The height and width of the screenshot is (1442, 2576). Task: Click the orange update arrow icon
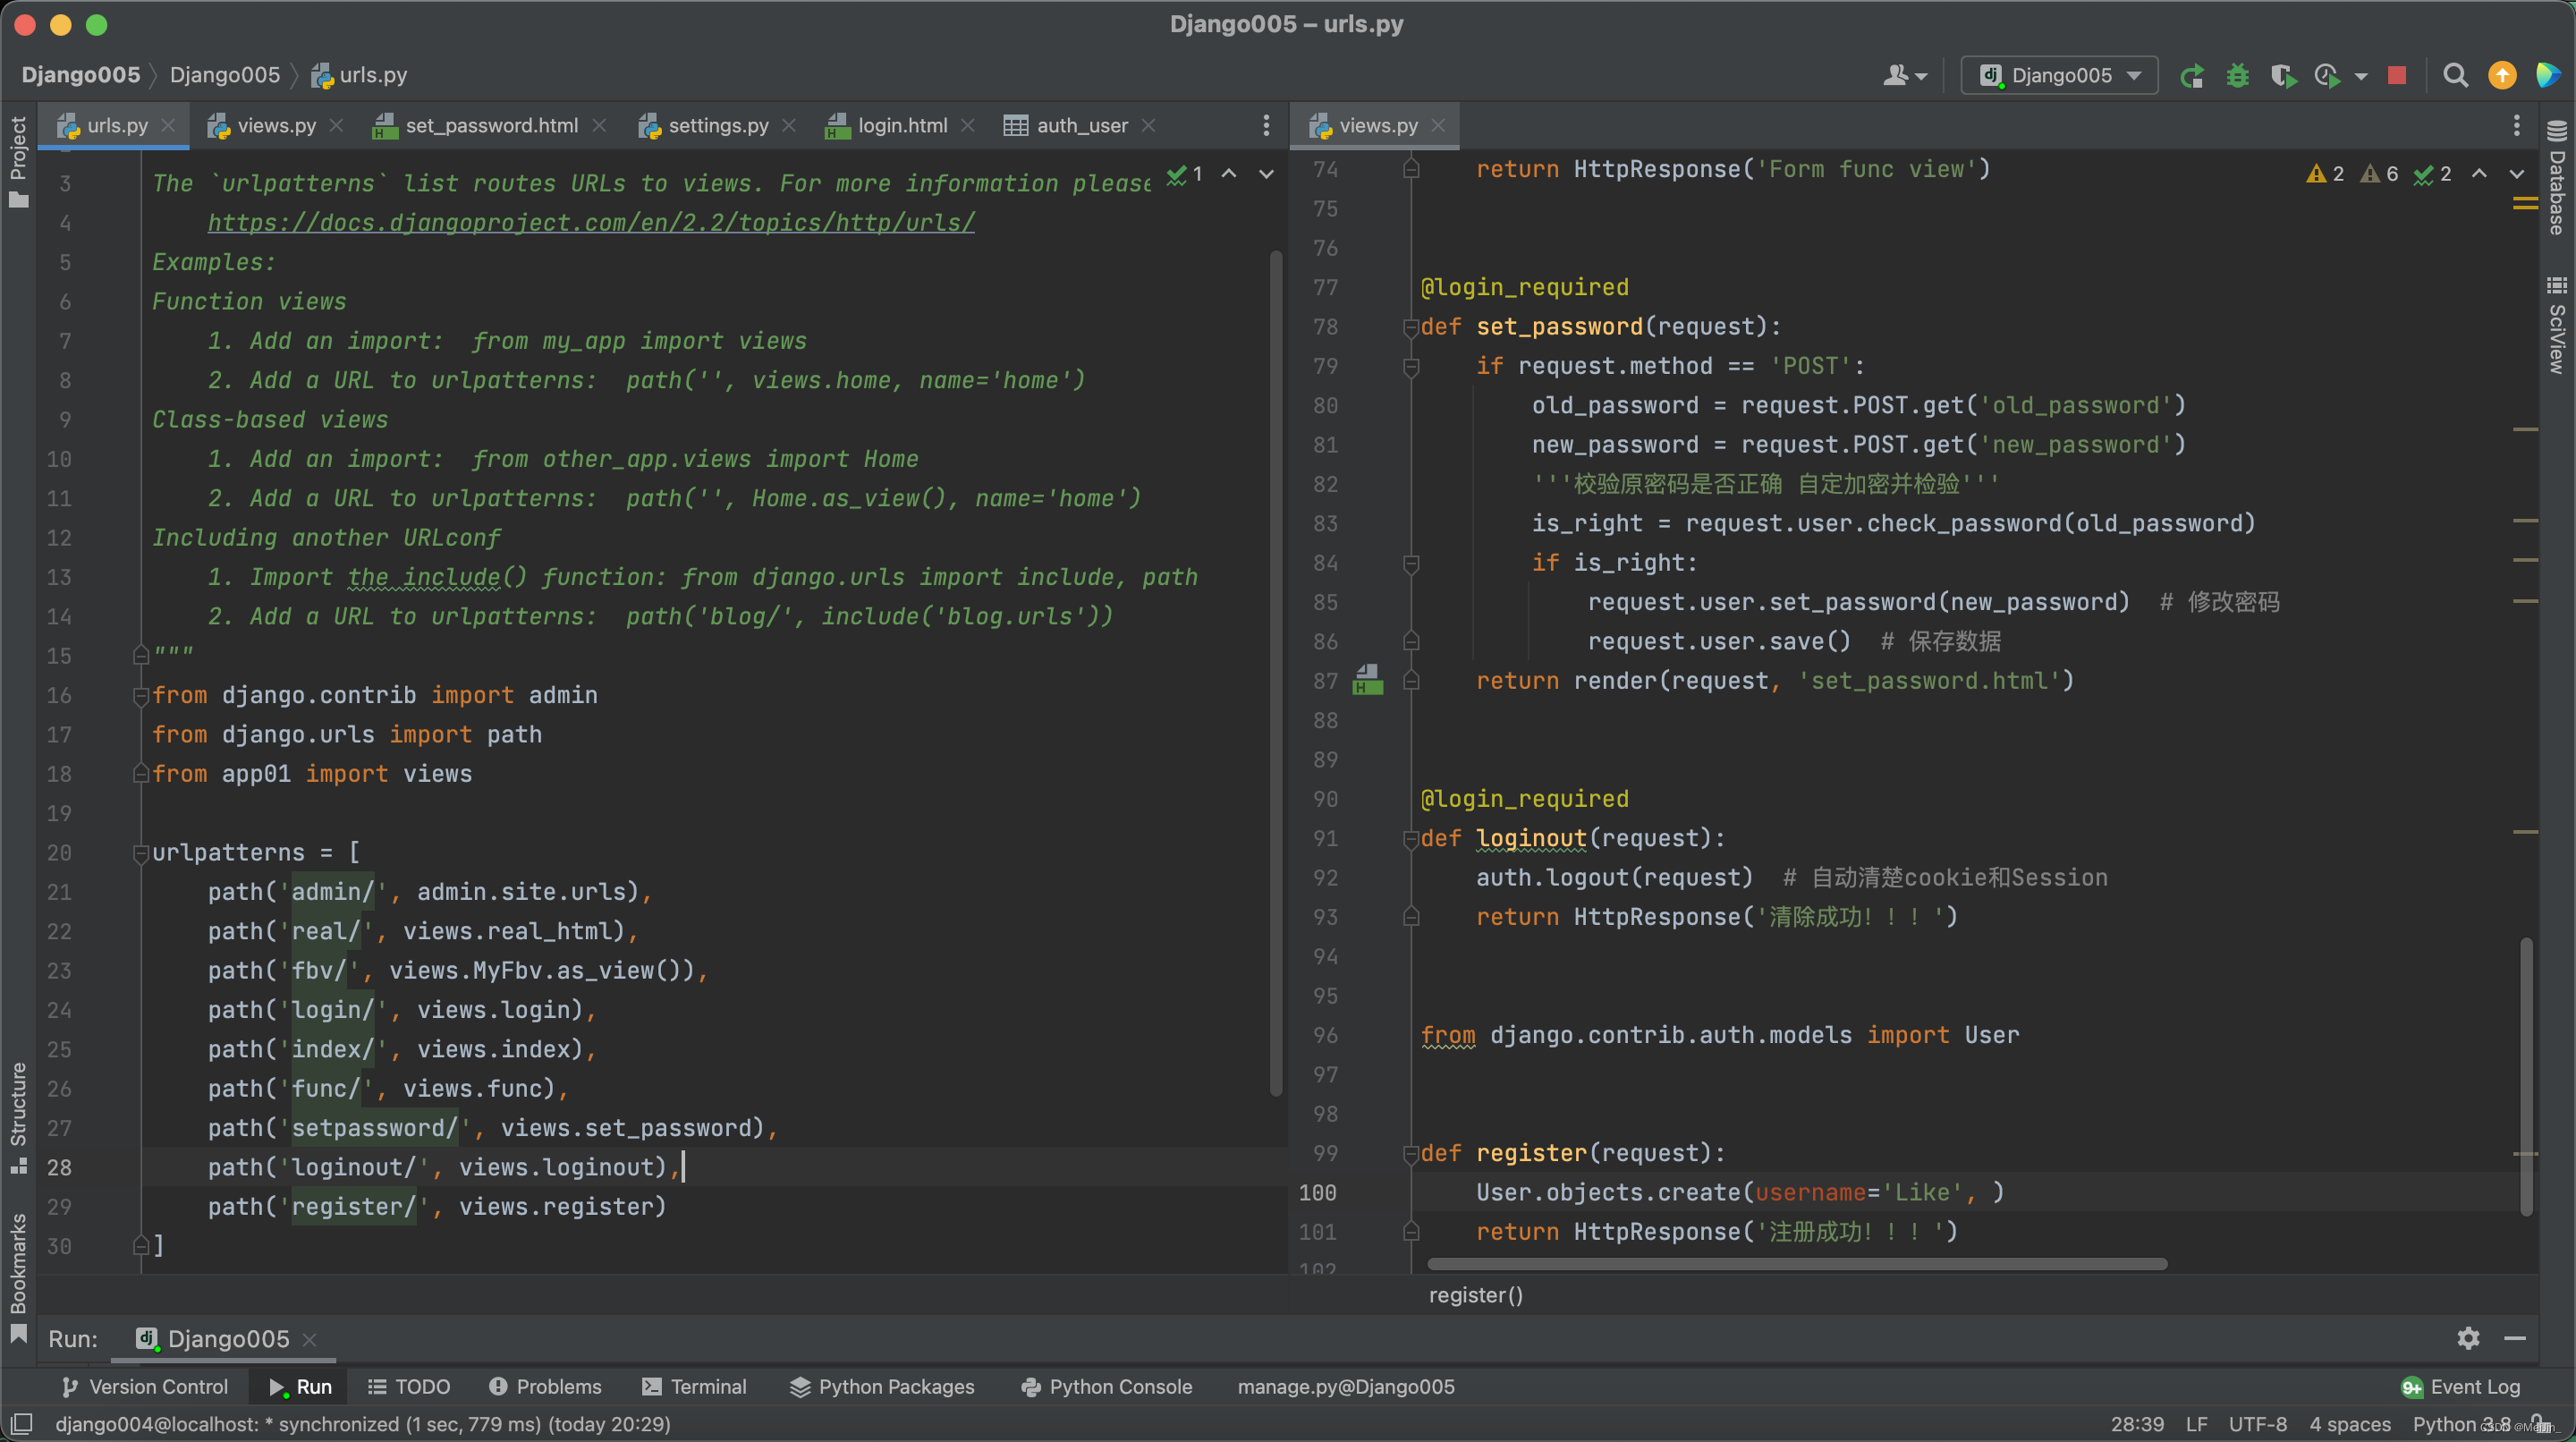pyautogui.click(x=2501, y=76)
